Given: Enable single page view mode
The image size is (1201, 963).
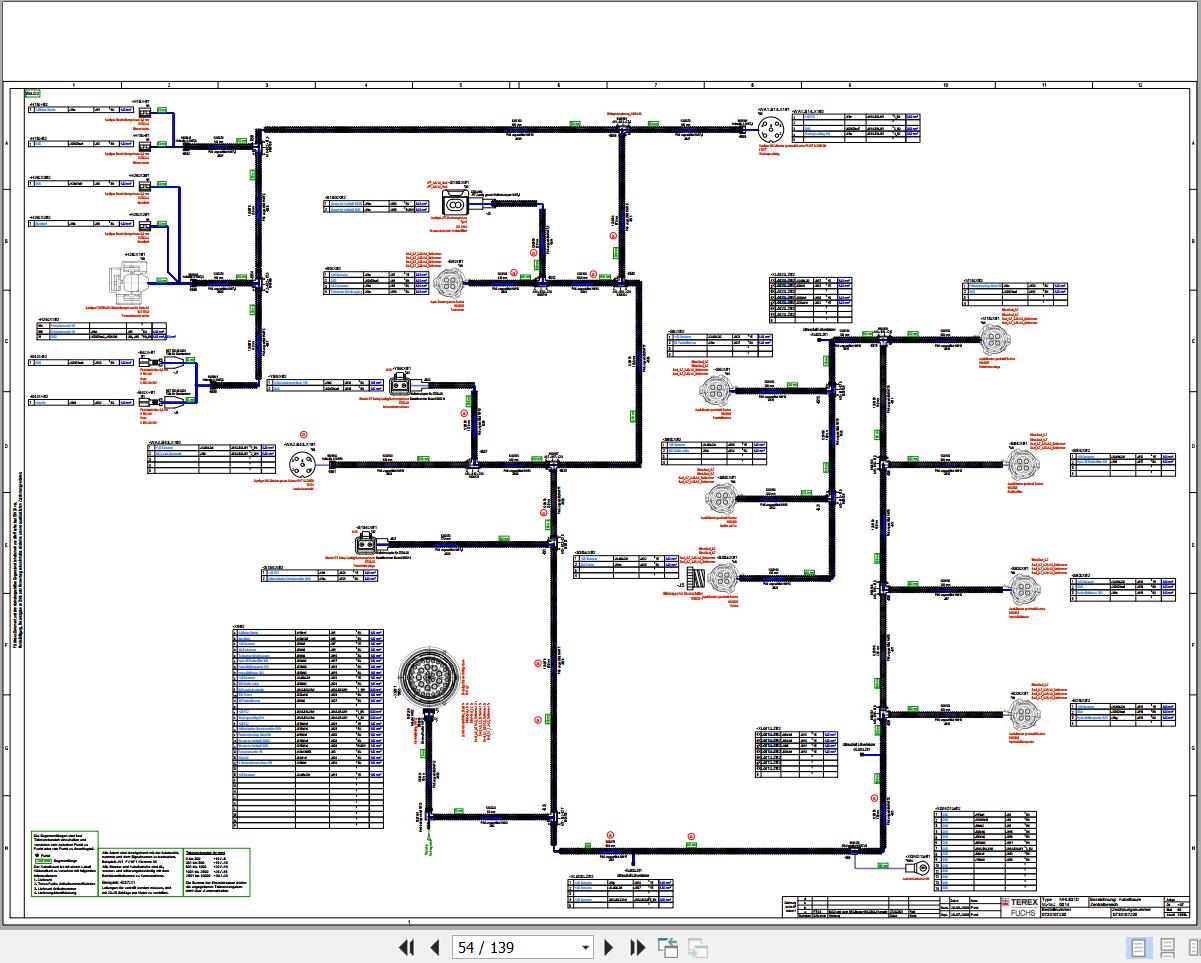Looking at the screenshot, I should [1139, 947].
